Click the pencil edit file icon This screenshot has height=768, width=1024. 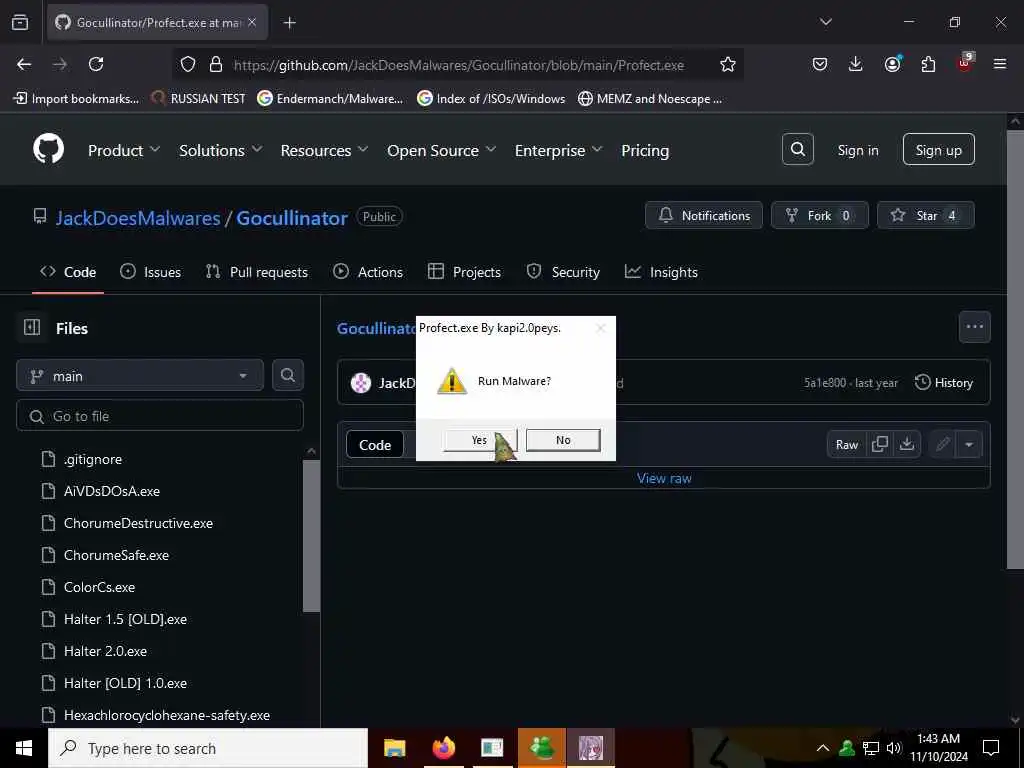pos(942,444)
